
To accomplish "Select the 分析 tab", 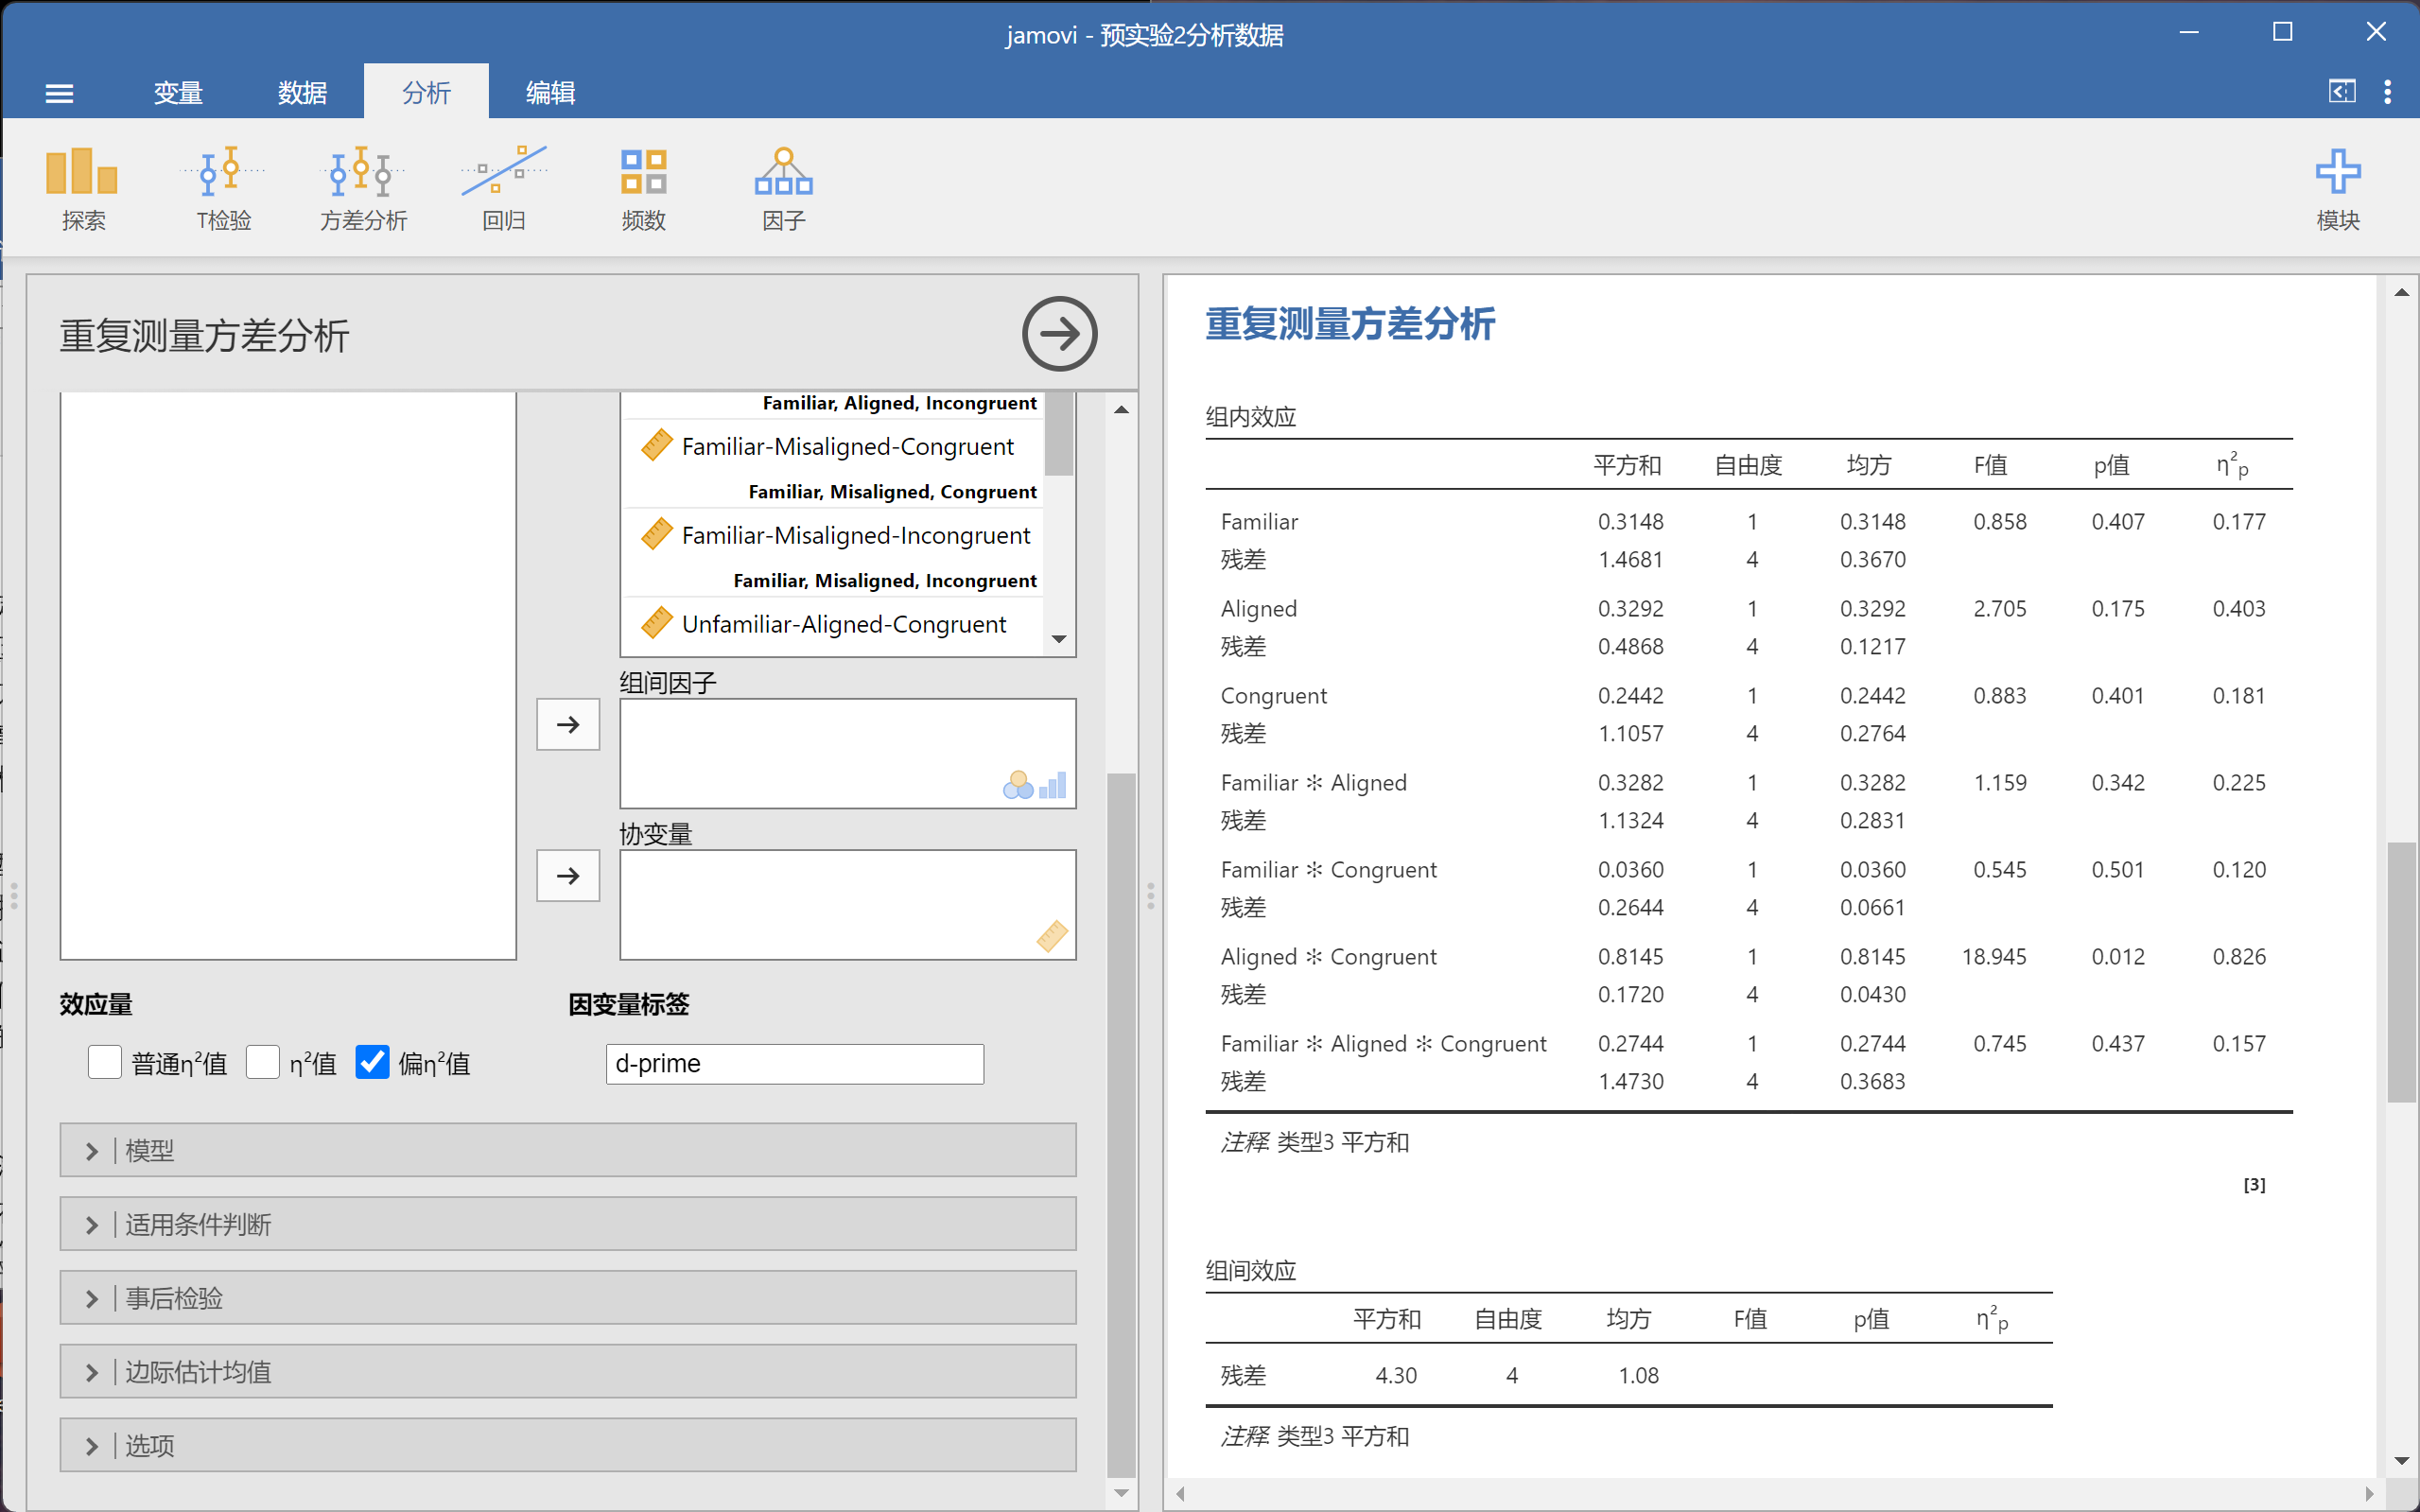I will pyautogui.click(x=426, y=93).
